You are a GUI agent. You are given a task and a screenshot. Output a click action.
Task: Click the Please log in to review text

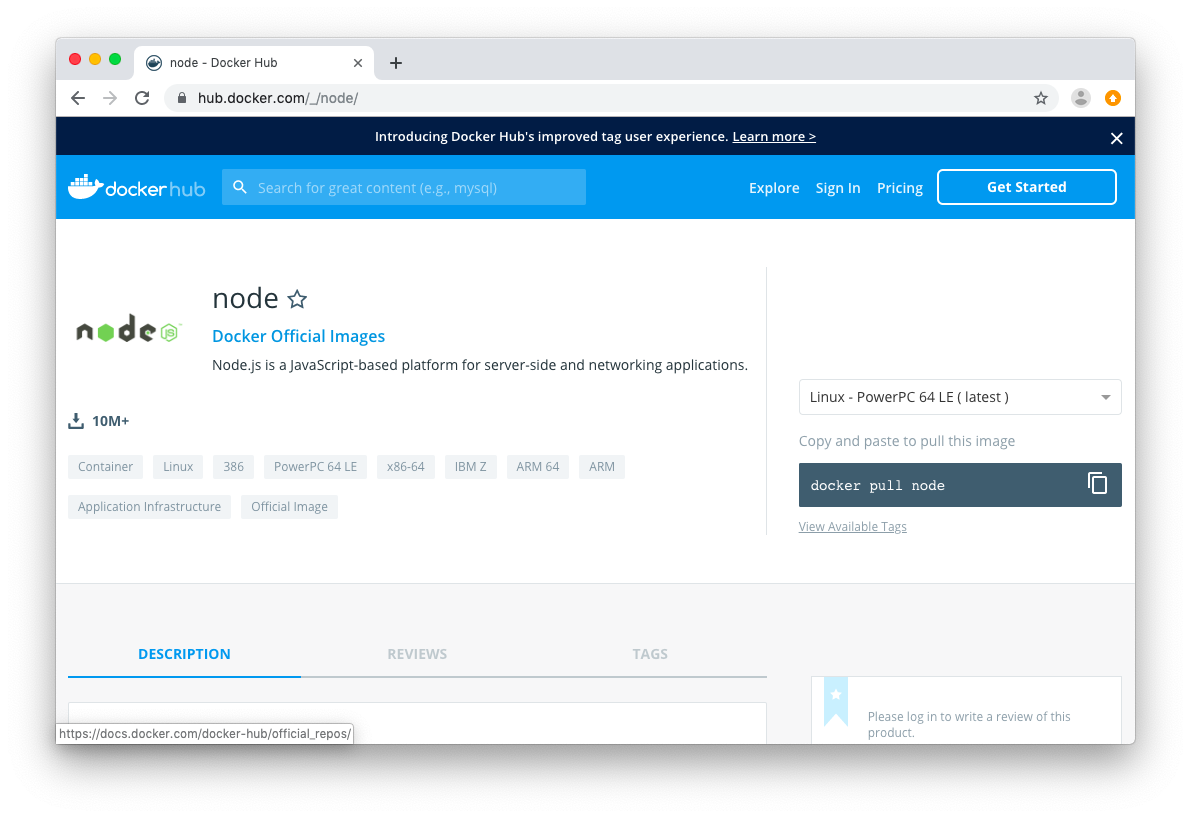click(x=968, y=725)
